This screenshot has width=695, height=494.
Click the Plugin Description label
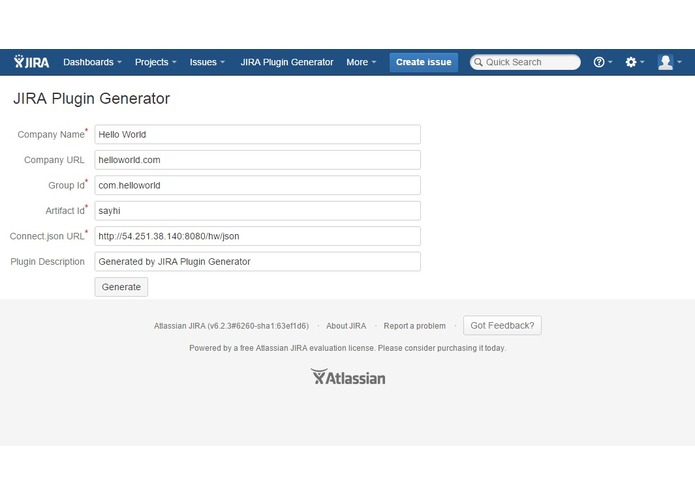click(x=47, y=262)
